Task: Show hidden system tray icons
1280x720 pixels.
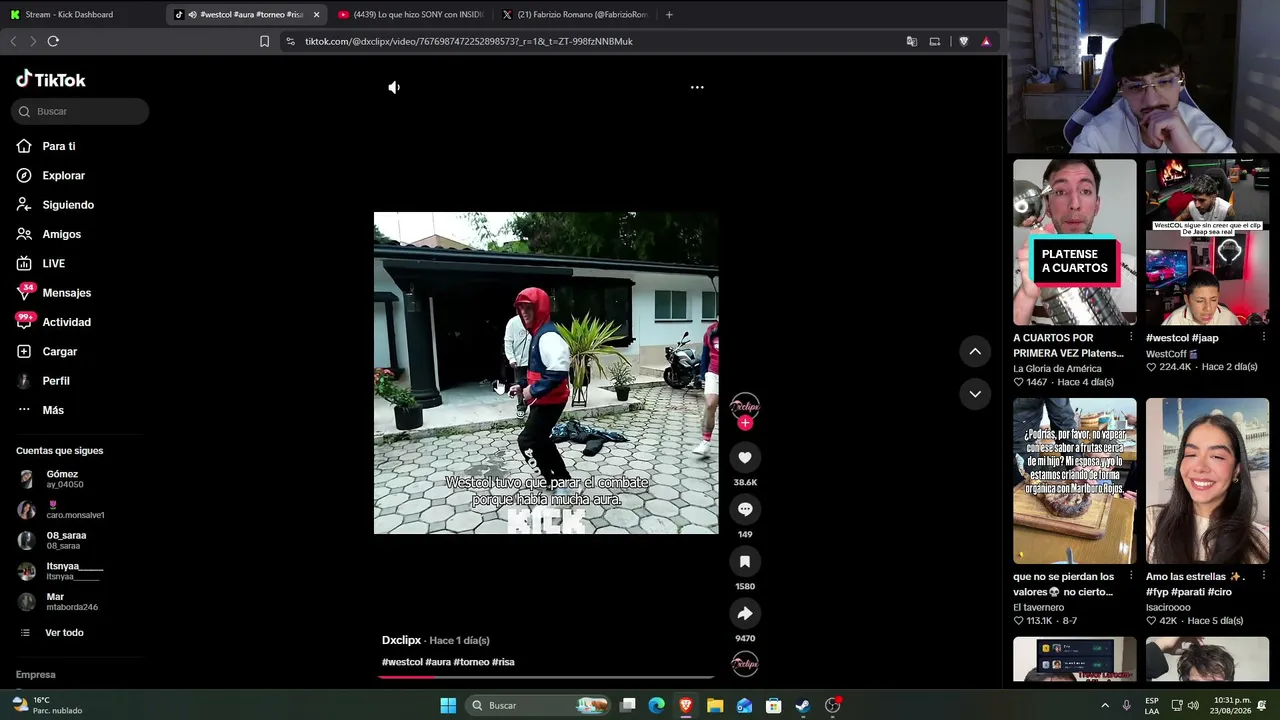Action: click(x=1105, y=705)
